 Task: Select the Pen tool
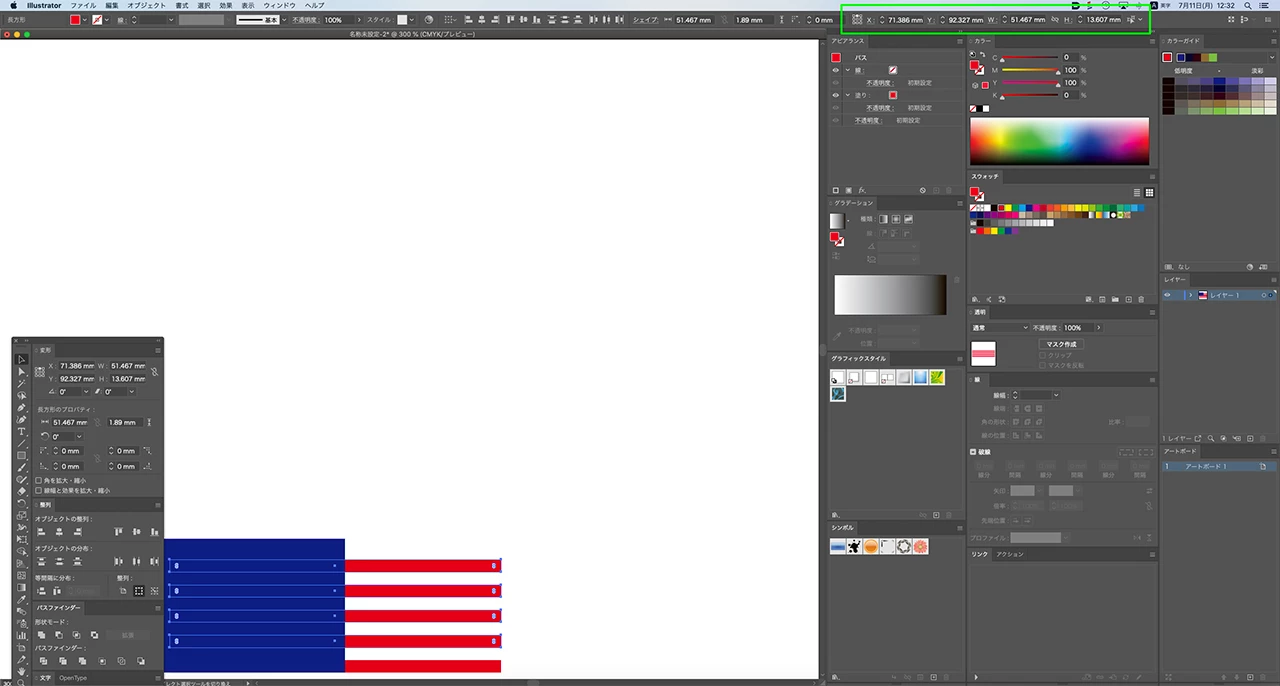click(21, 407)
